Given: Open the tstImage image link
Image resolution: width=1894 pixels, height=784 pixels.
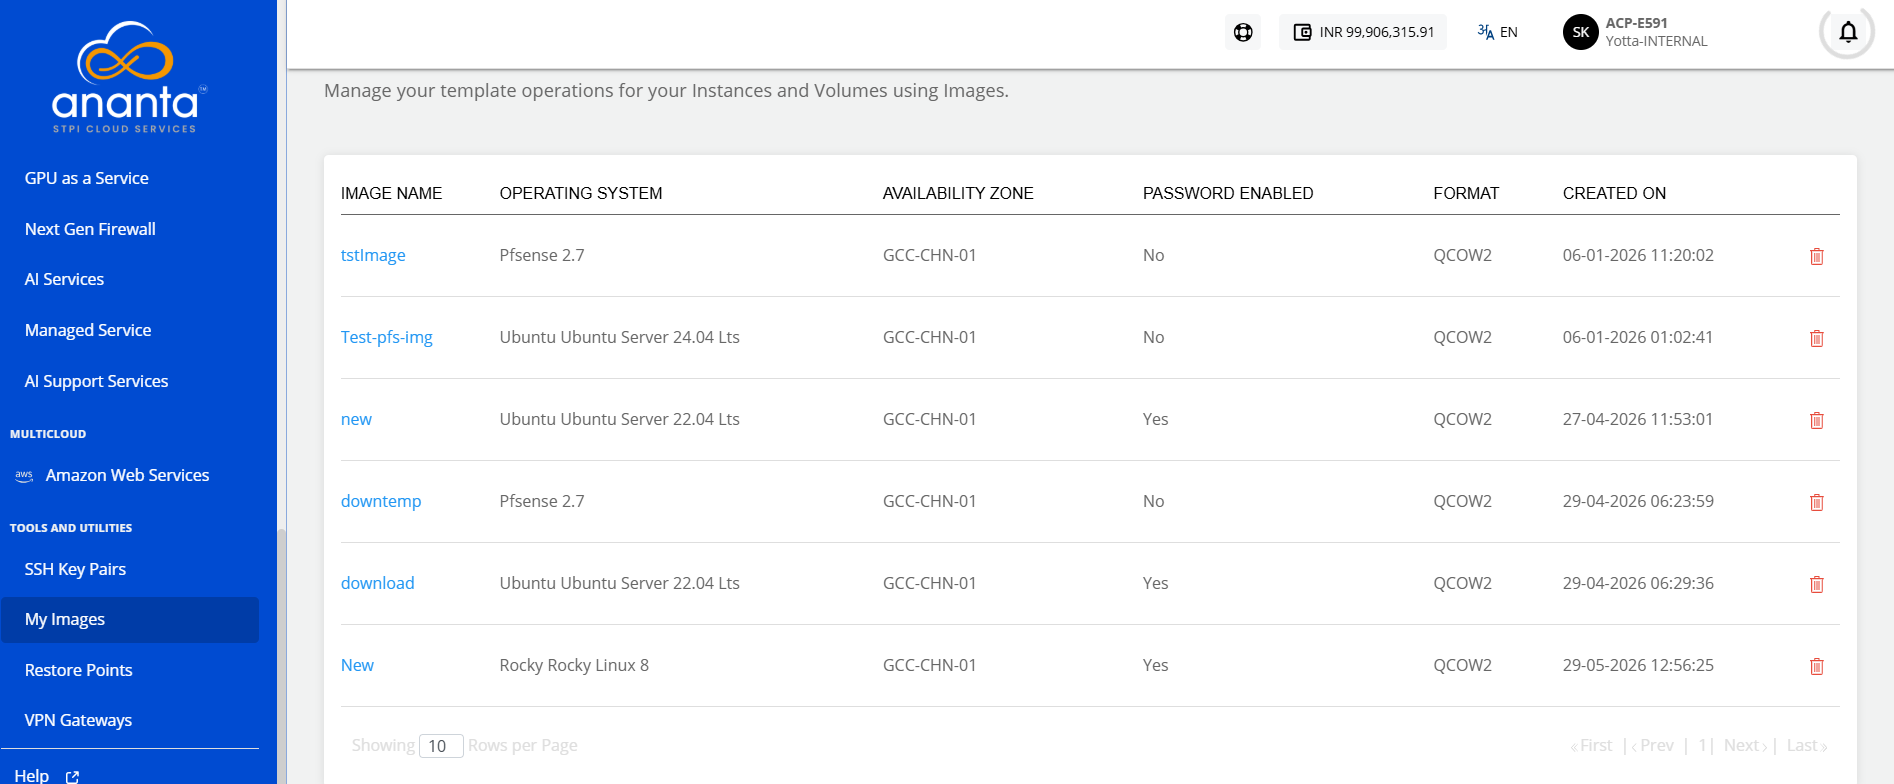Looking at the screenshot, I should click(373, 255).
